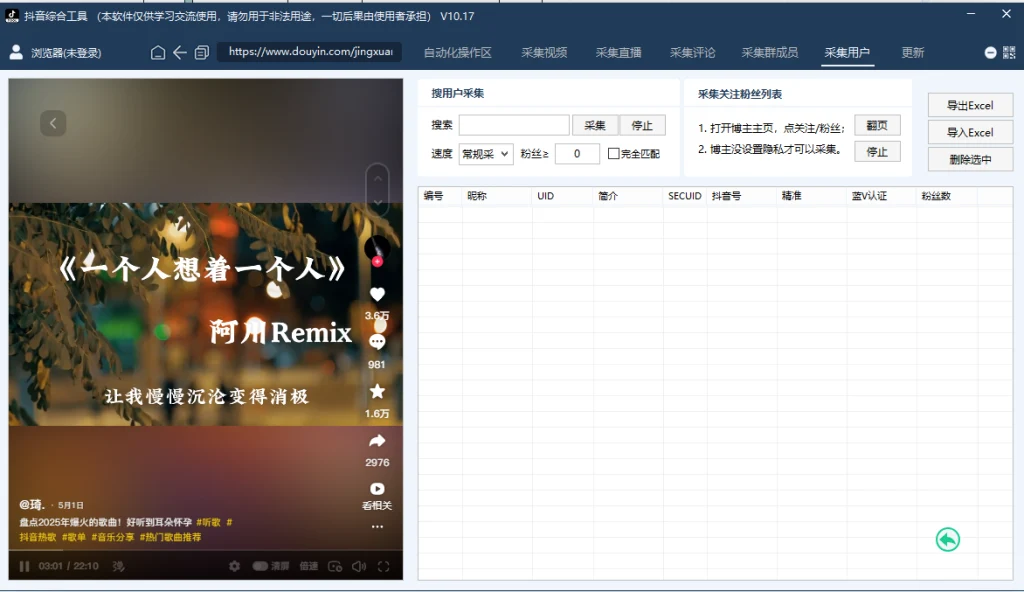
Task: Click the video progress bar
Action: click(x=206, y=551)
